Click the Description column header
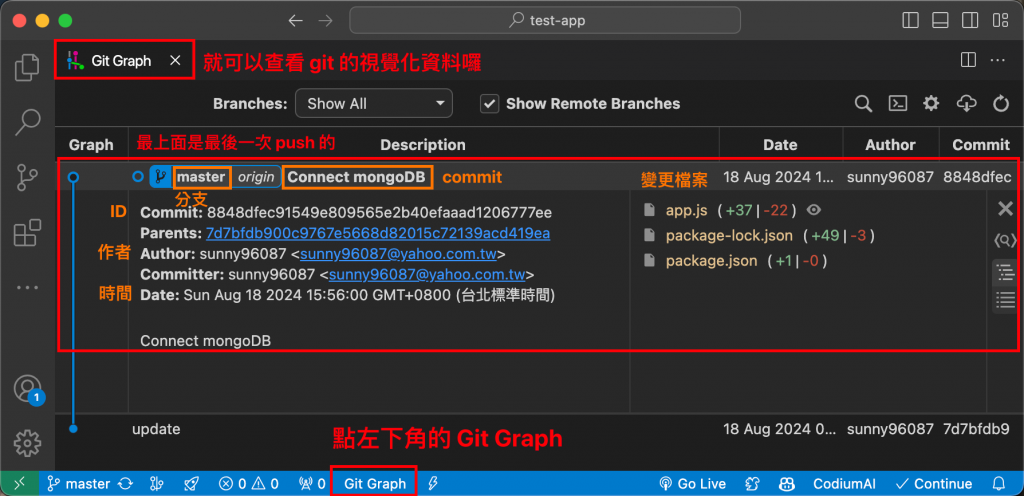Screen dimensions: 1024x496 [423, 145]
